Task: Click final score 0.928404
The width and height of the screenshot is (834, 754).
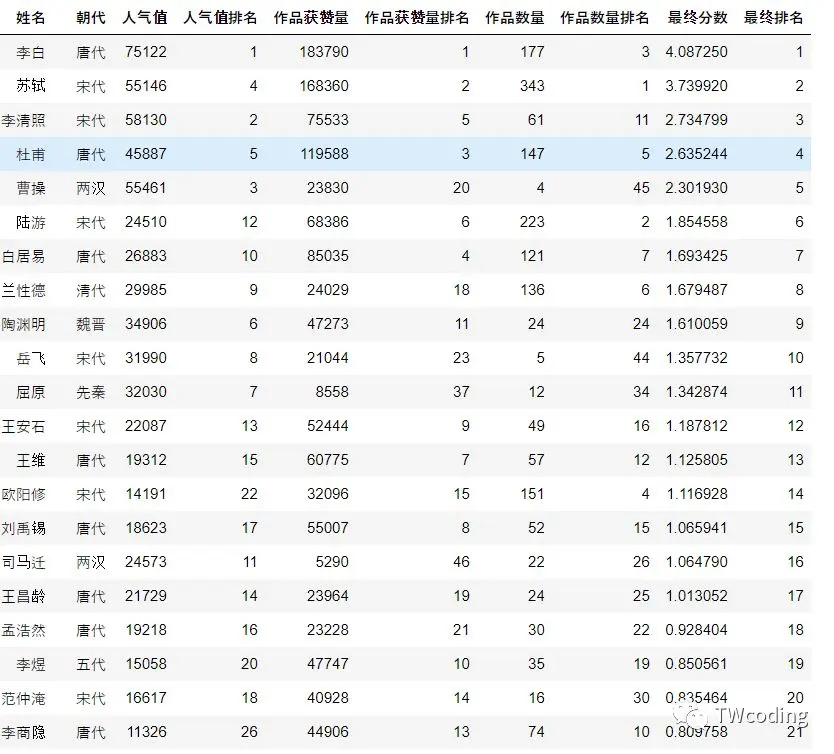Action: 696,631
